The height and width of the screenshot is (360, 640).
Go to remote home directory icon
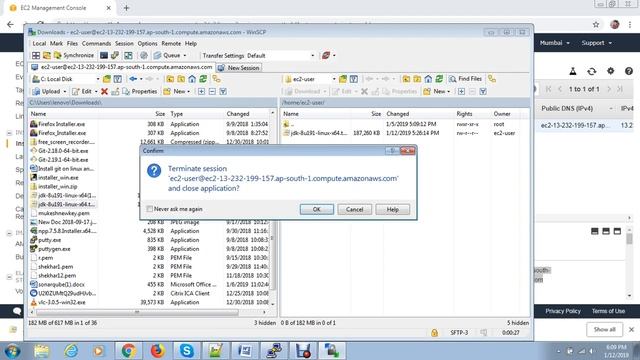(x=428, y=79)
